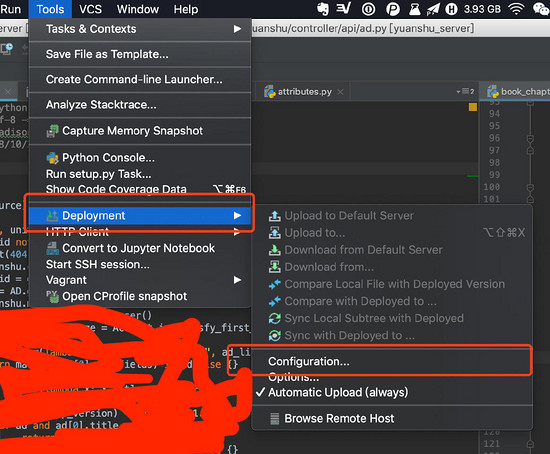Click the Sync with Deployed to ... icon

click(275, 335)
